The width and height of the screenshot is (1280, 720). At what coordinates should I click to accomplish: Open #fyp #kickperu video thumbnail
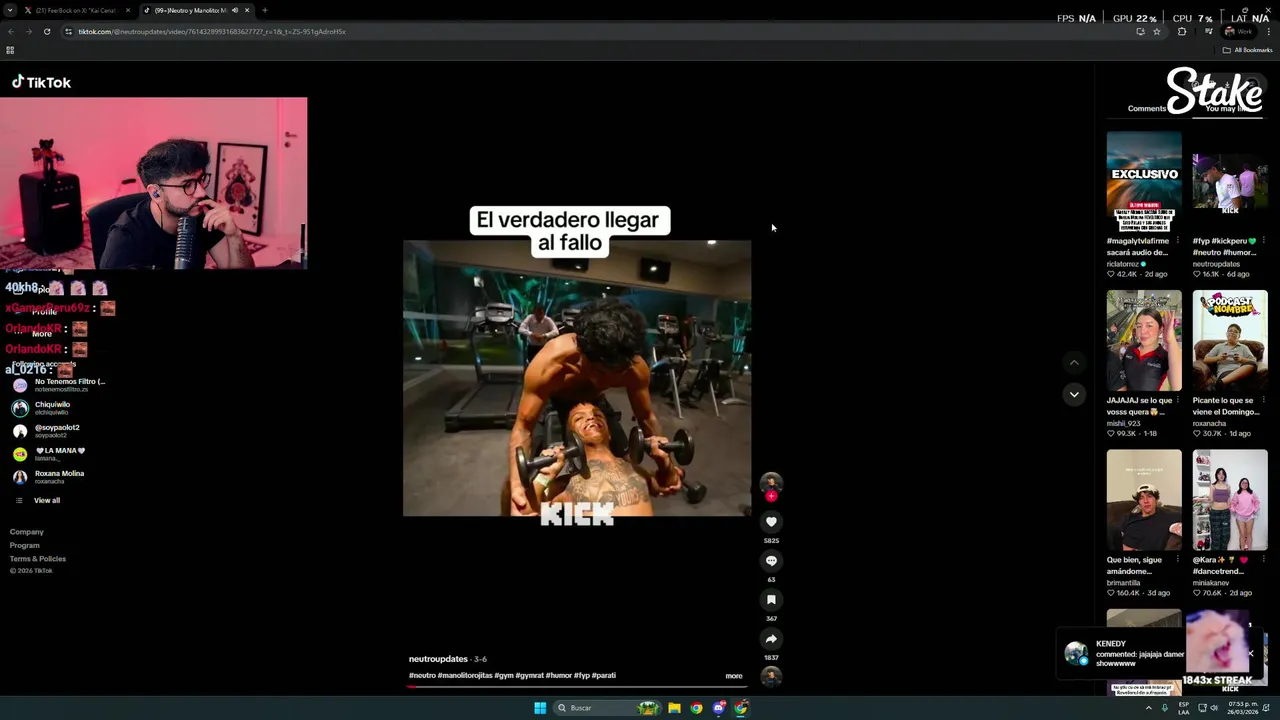(x=1230, y=182)
